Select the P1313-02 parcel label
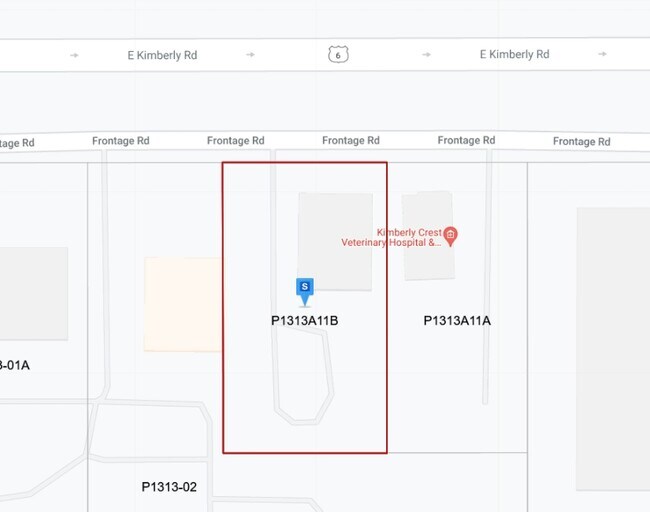Viewport: 650px width, 512px height. [169, 487]
